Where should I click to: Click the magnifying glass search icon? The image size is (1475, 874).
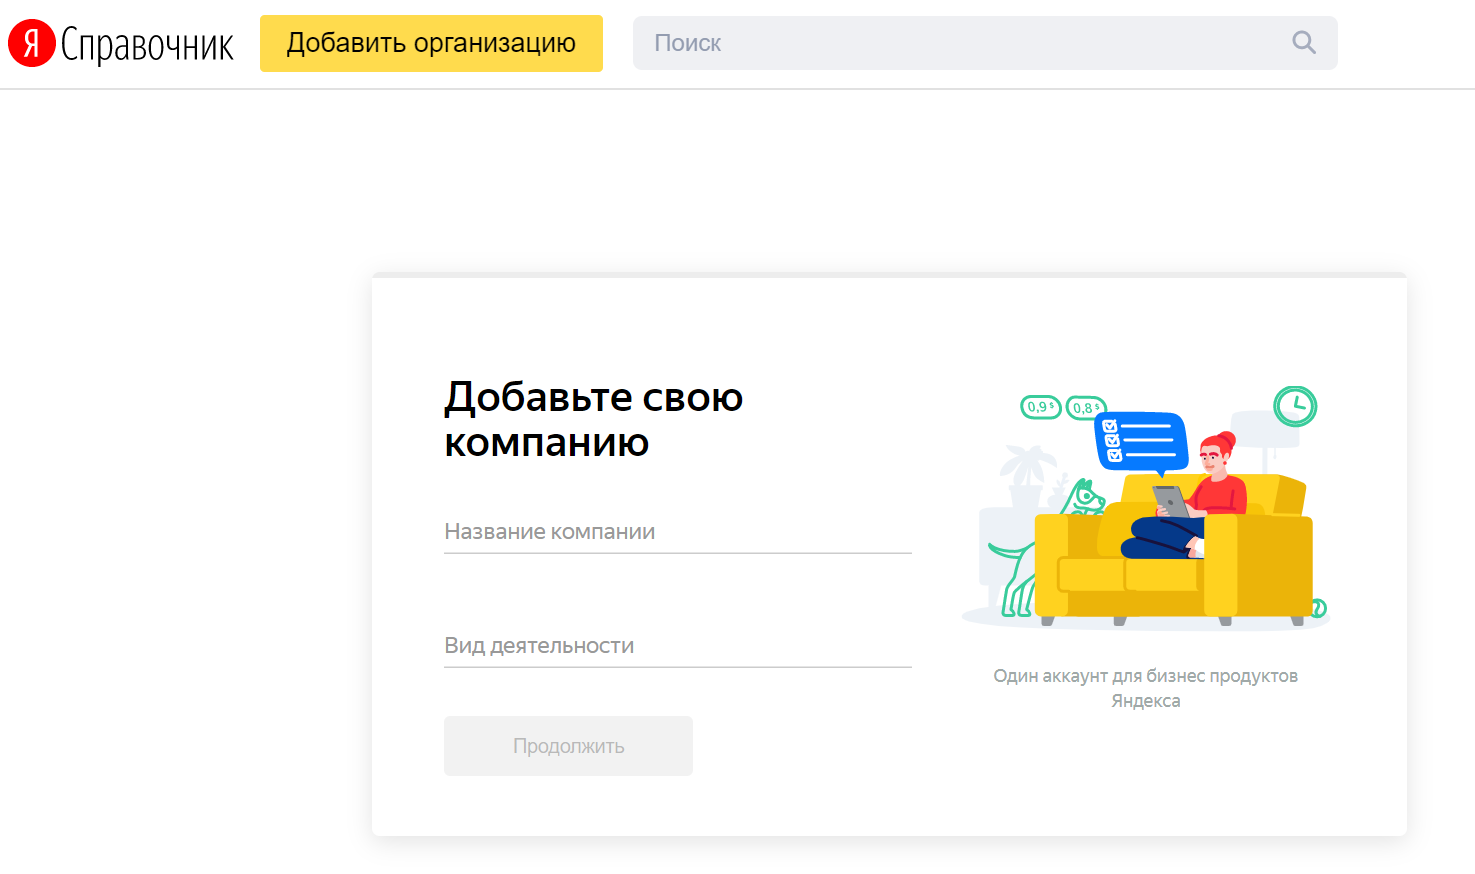click(x=1303, y=43)
